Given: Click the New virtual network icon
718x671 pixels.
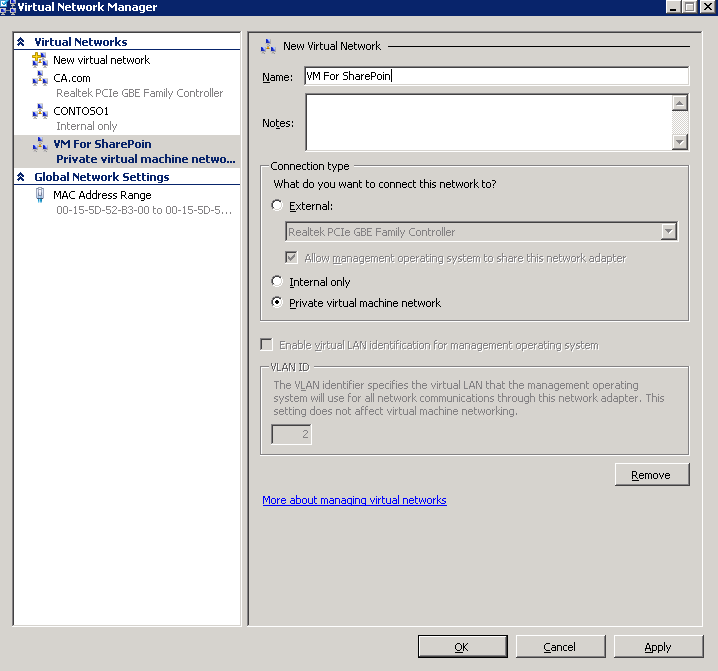Looking at the screenshot, I should click(x=40, y=60).
